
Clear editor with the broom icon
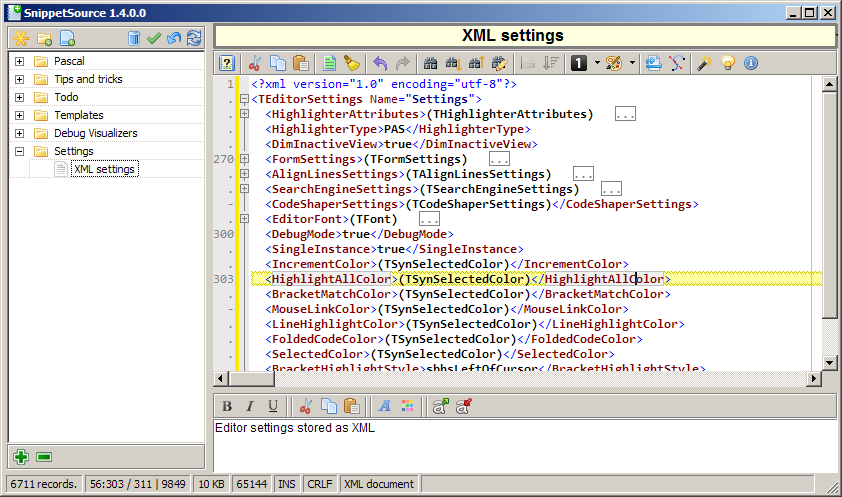point(352,63)
